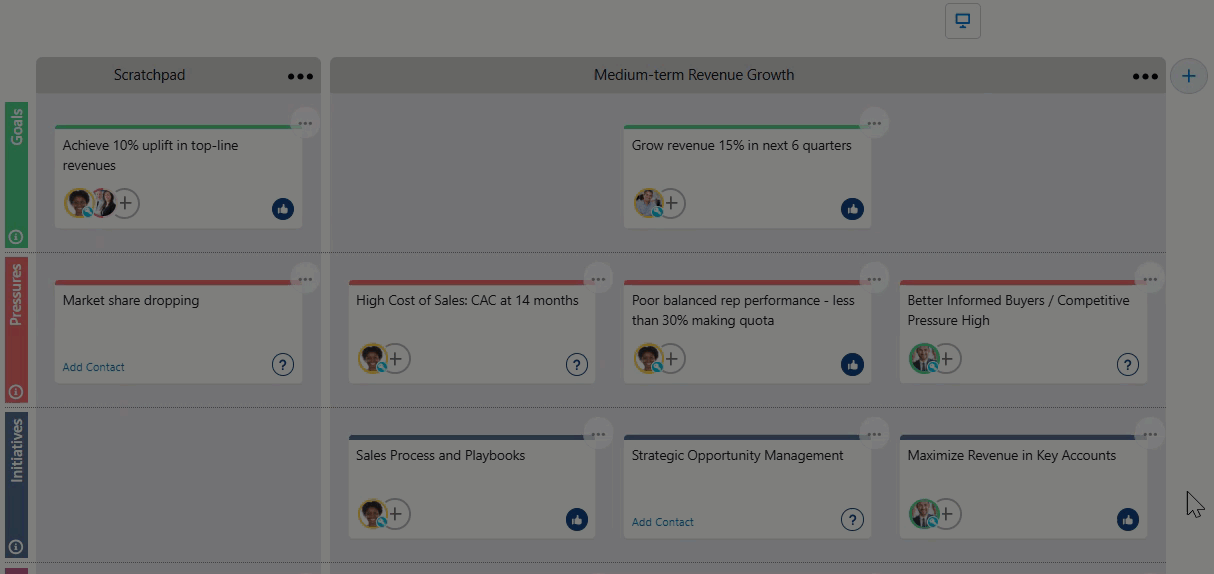This screenshot has width=1214, height=574.
Task: Click info icon on Pressures row
Action: point(16,392)
